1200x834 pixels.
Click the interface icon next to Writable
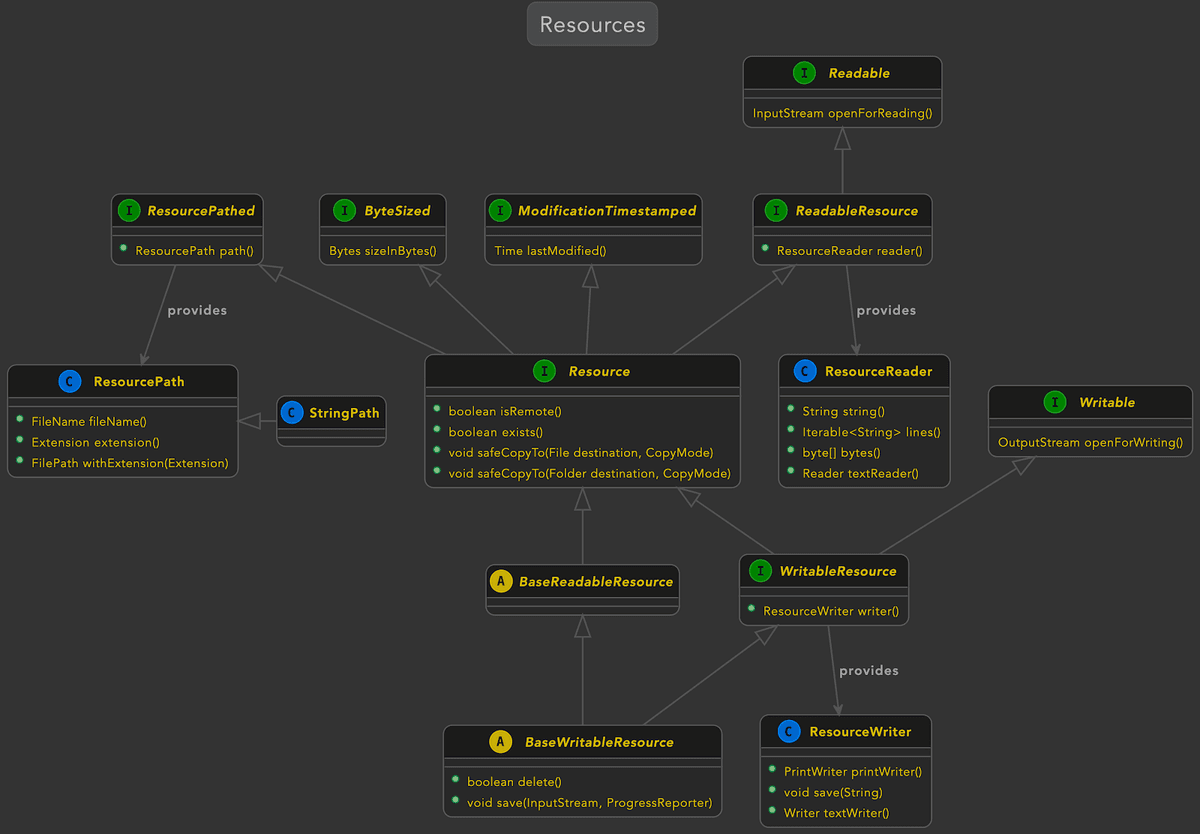click(x=1055, y=402)
